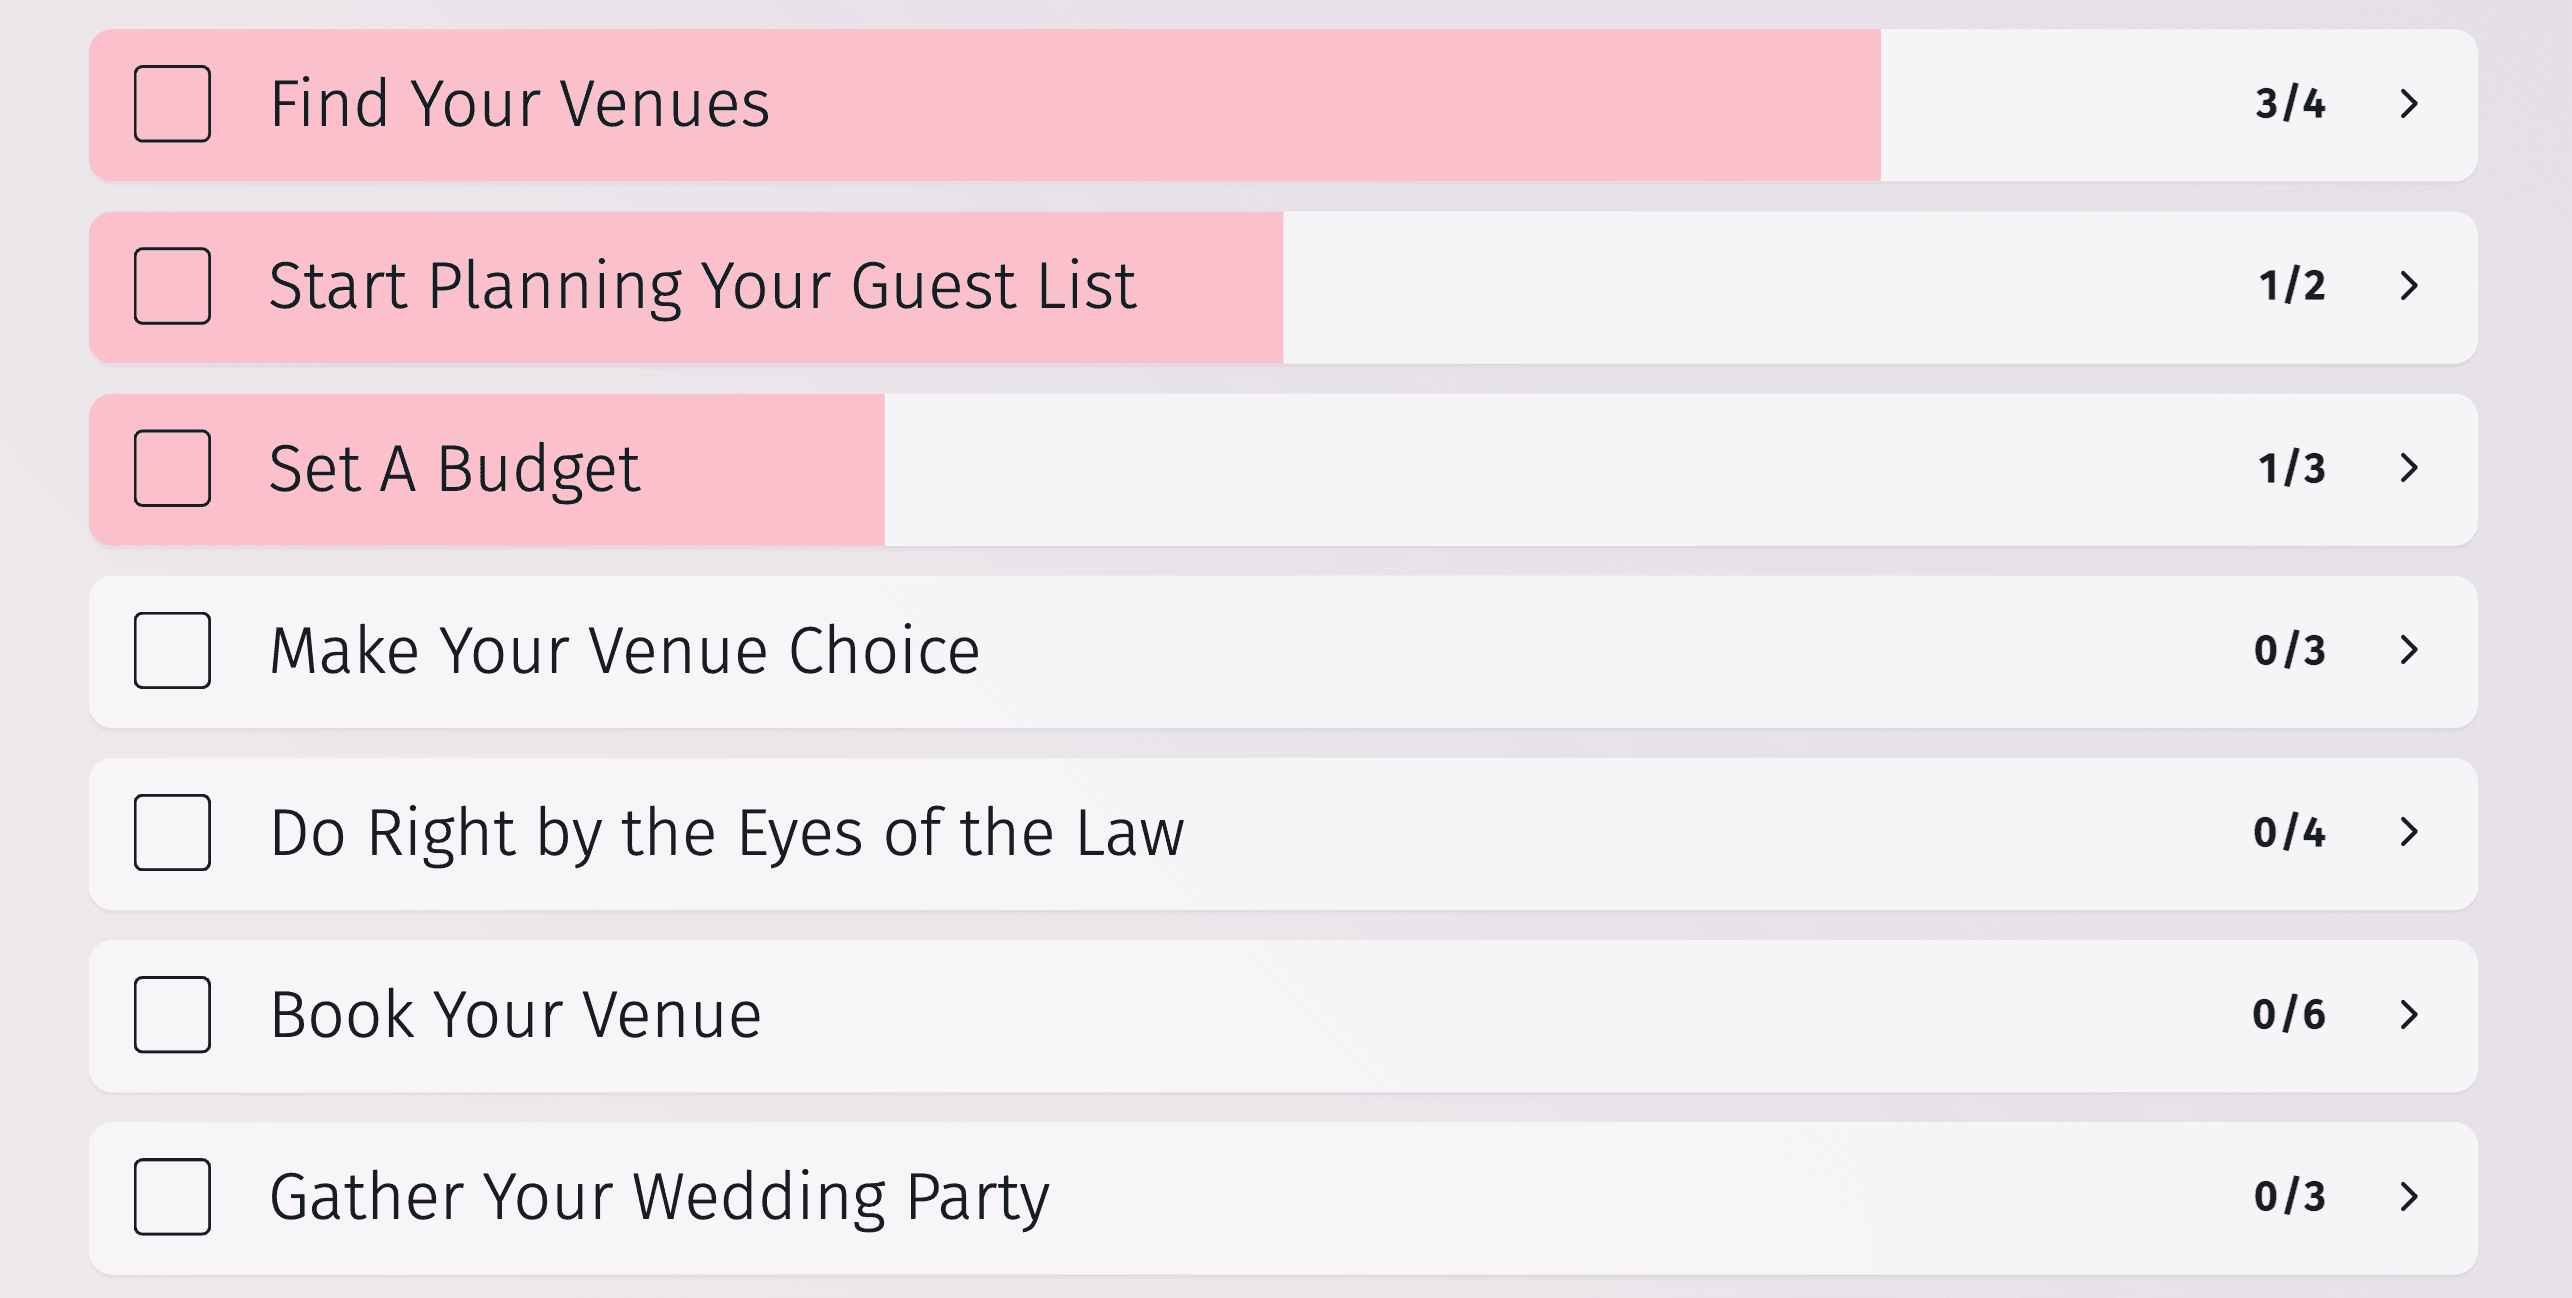Tick the Do Right by the Eyes of the Law checkbox
2572x1298 pixels.
pyautogui.click(x=172, y=832)
